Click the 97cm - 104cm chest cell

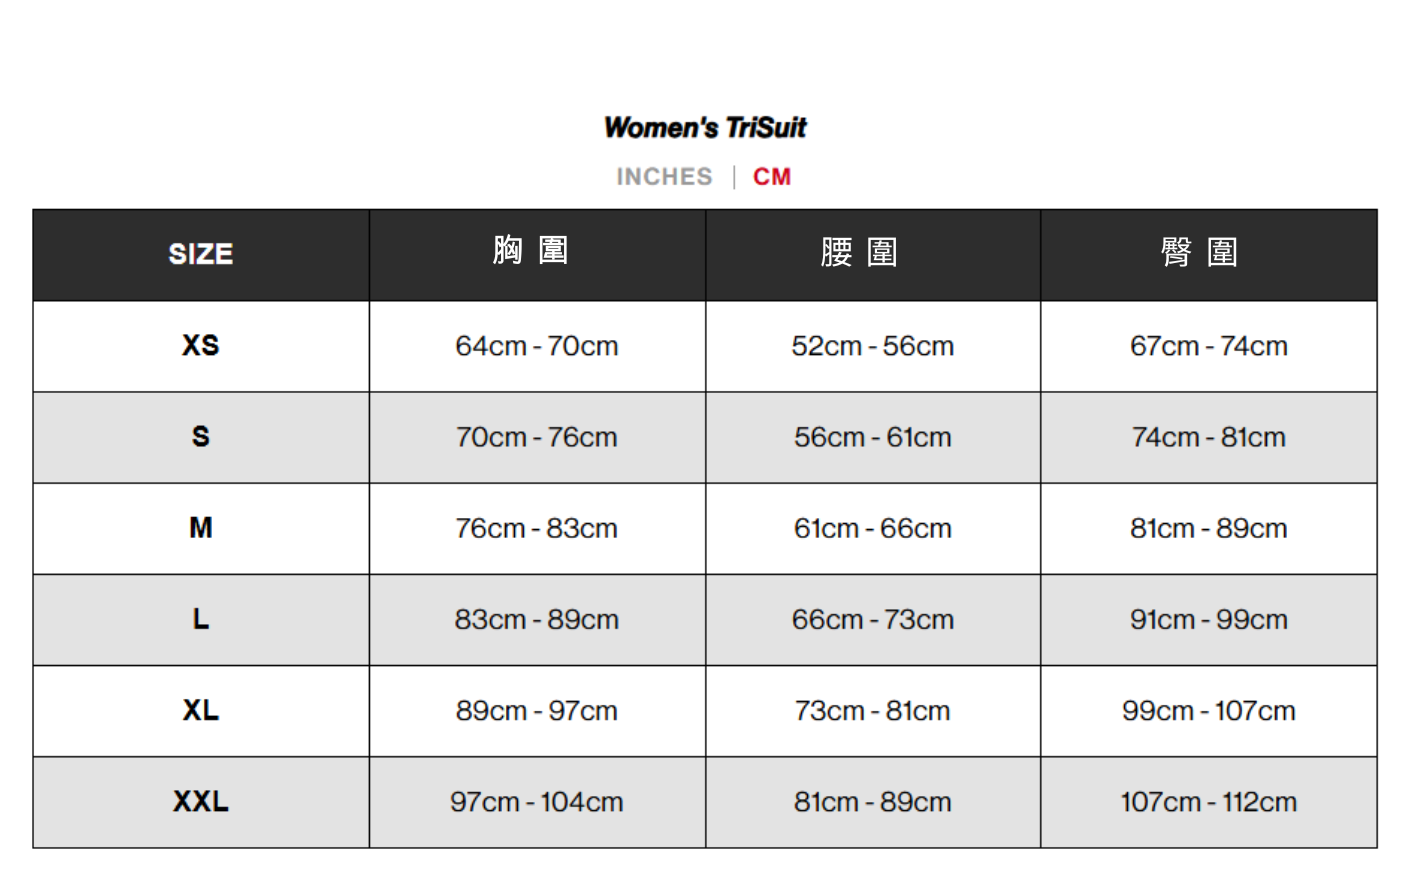(537, 802)
